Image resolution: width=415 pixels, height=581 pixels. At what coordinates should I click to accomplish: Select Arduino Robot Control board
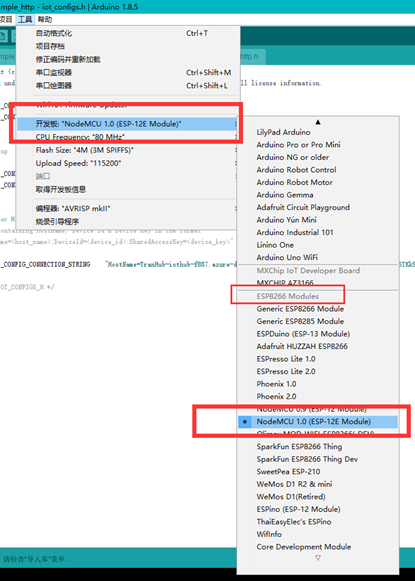(x=318, y=170)
